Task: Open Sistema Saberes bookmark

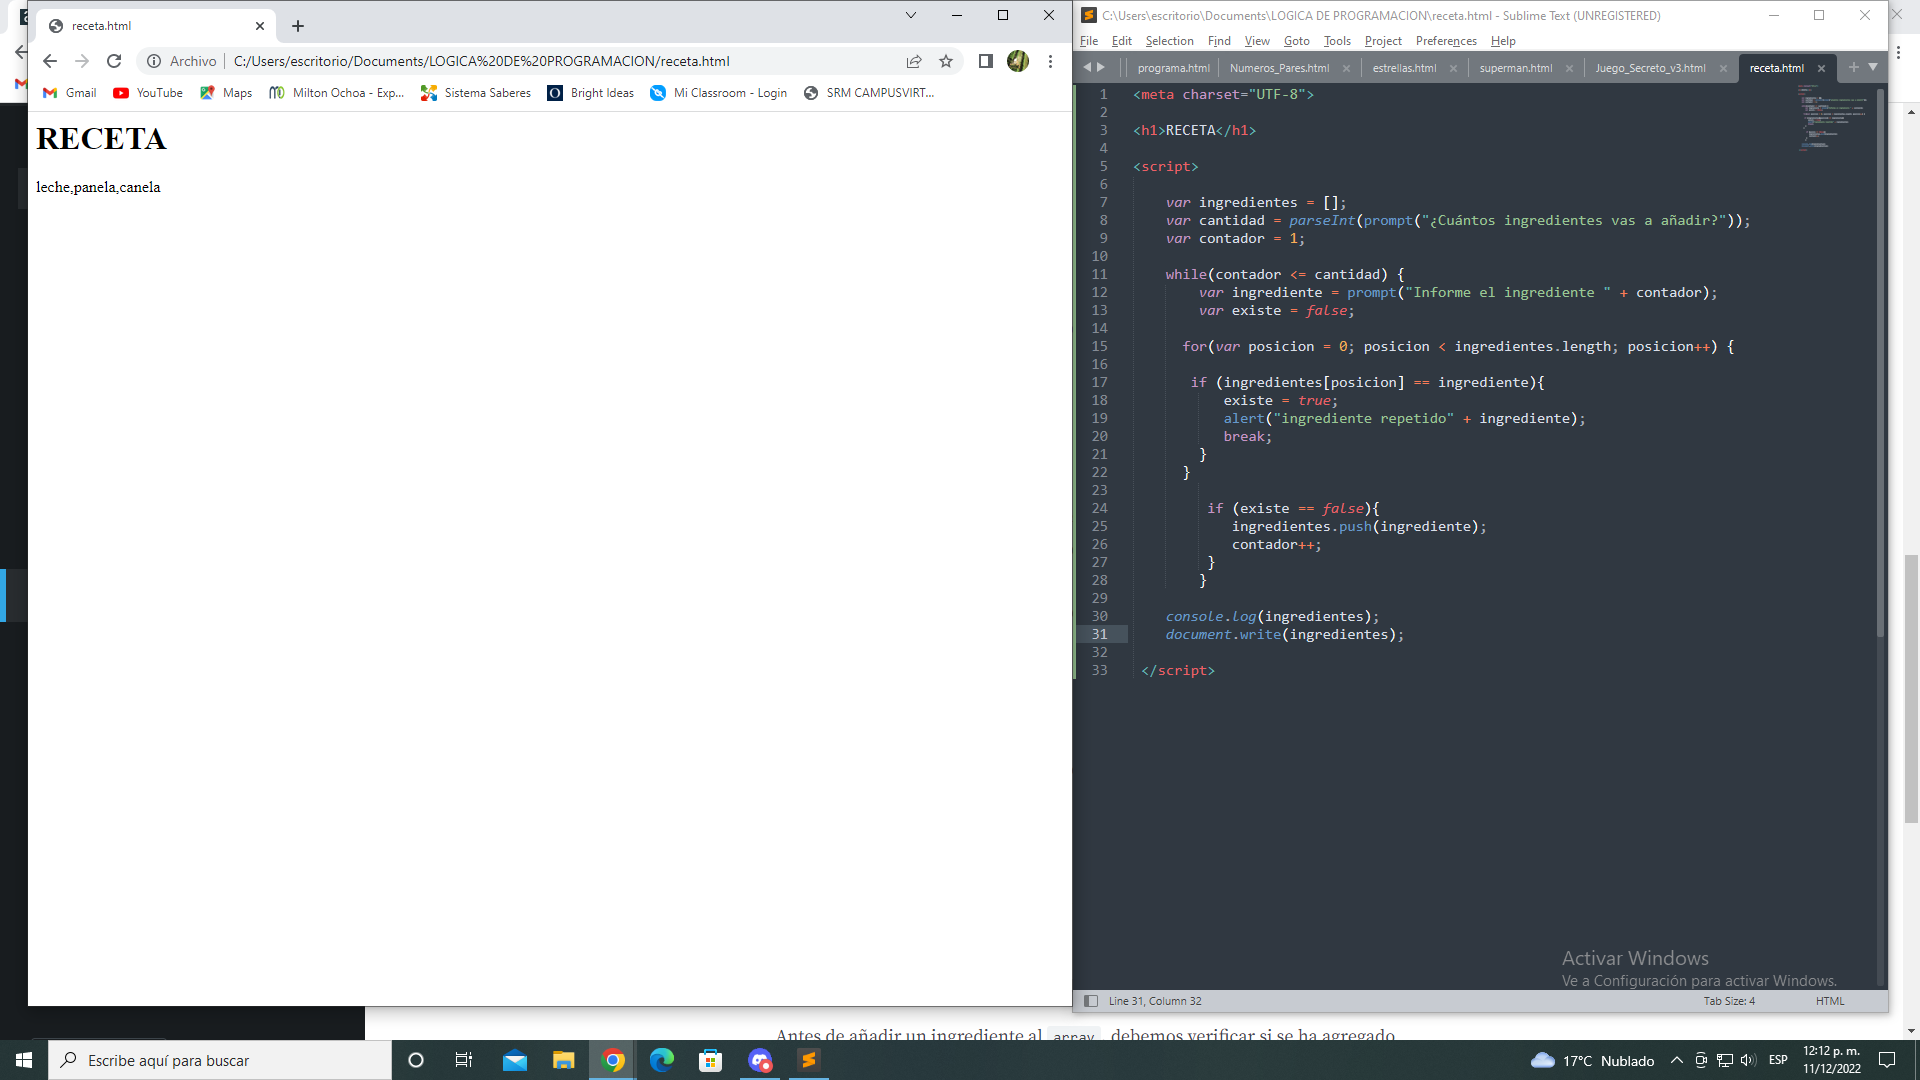Action: click(x=476, y=93)
